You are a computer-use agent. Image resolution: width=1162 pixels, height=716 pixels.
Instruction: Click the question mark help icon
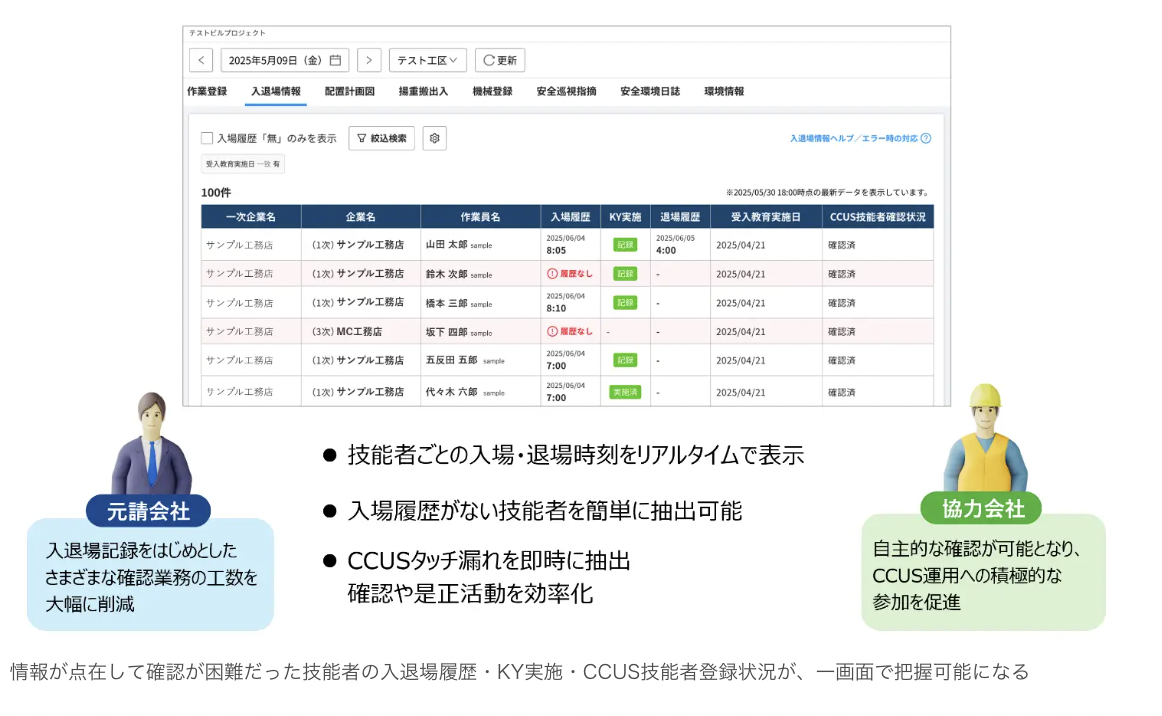(926, 139)
